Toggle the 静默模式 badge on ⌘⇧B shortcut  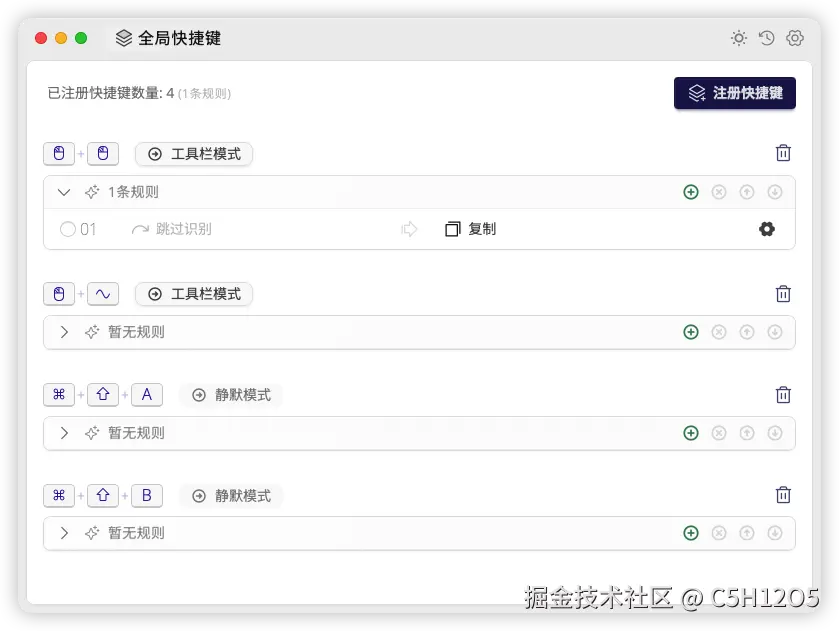click(x=231, y=495)
